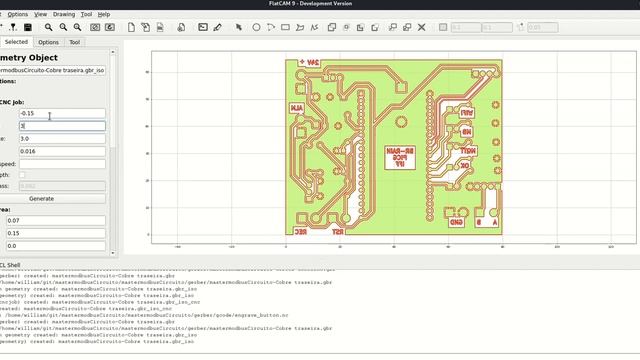Choose the Add Path drawing tool
Screen dimensions: 640x360
(x=314, y=27)
